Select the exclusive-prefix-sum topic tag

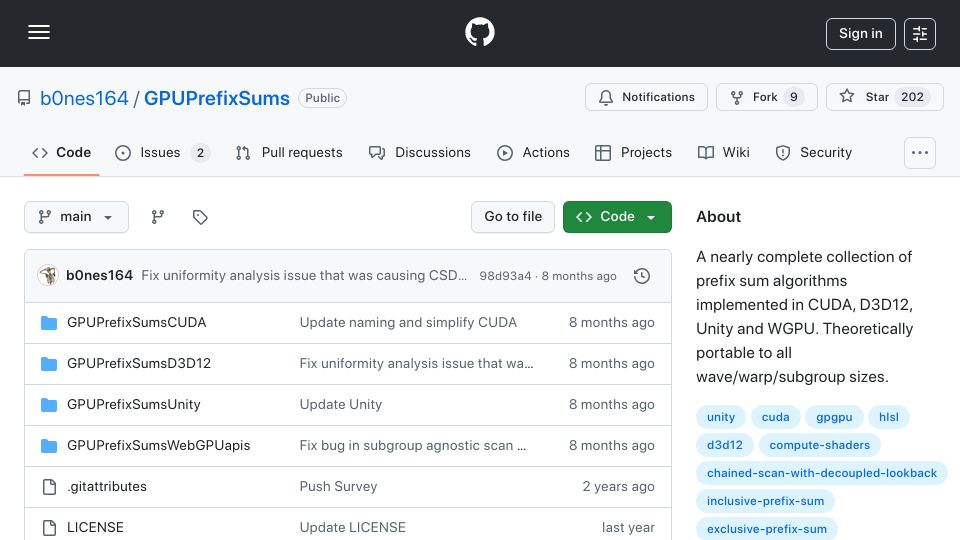pos(767,529)
